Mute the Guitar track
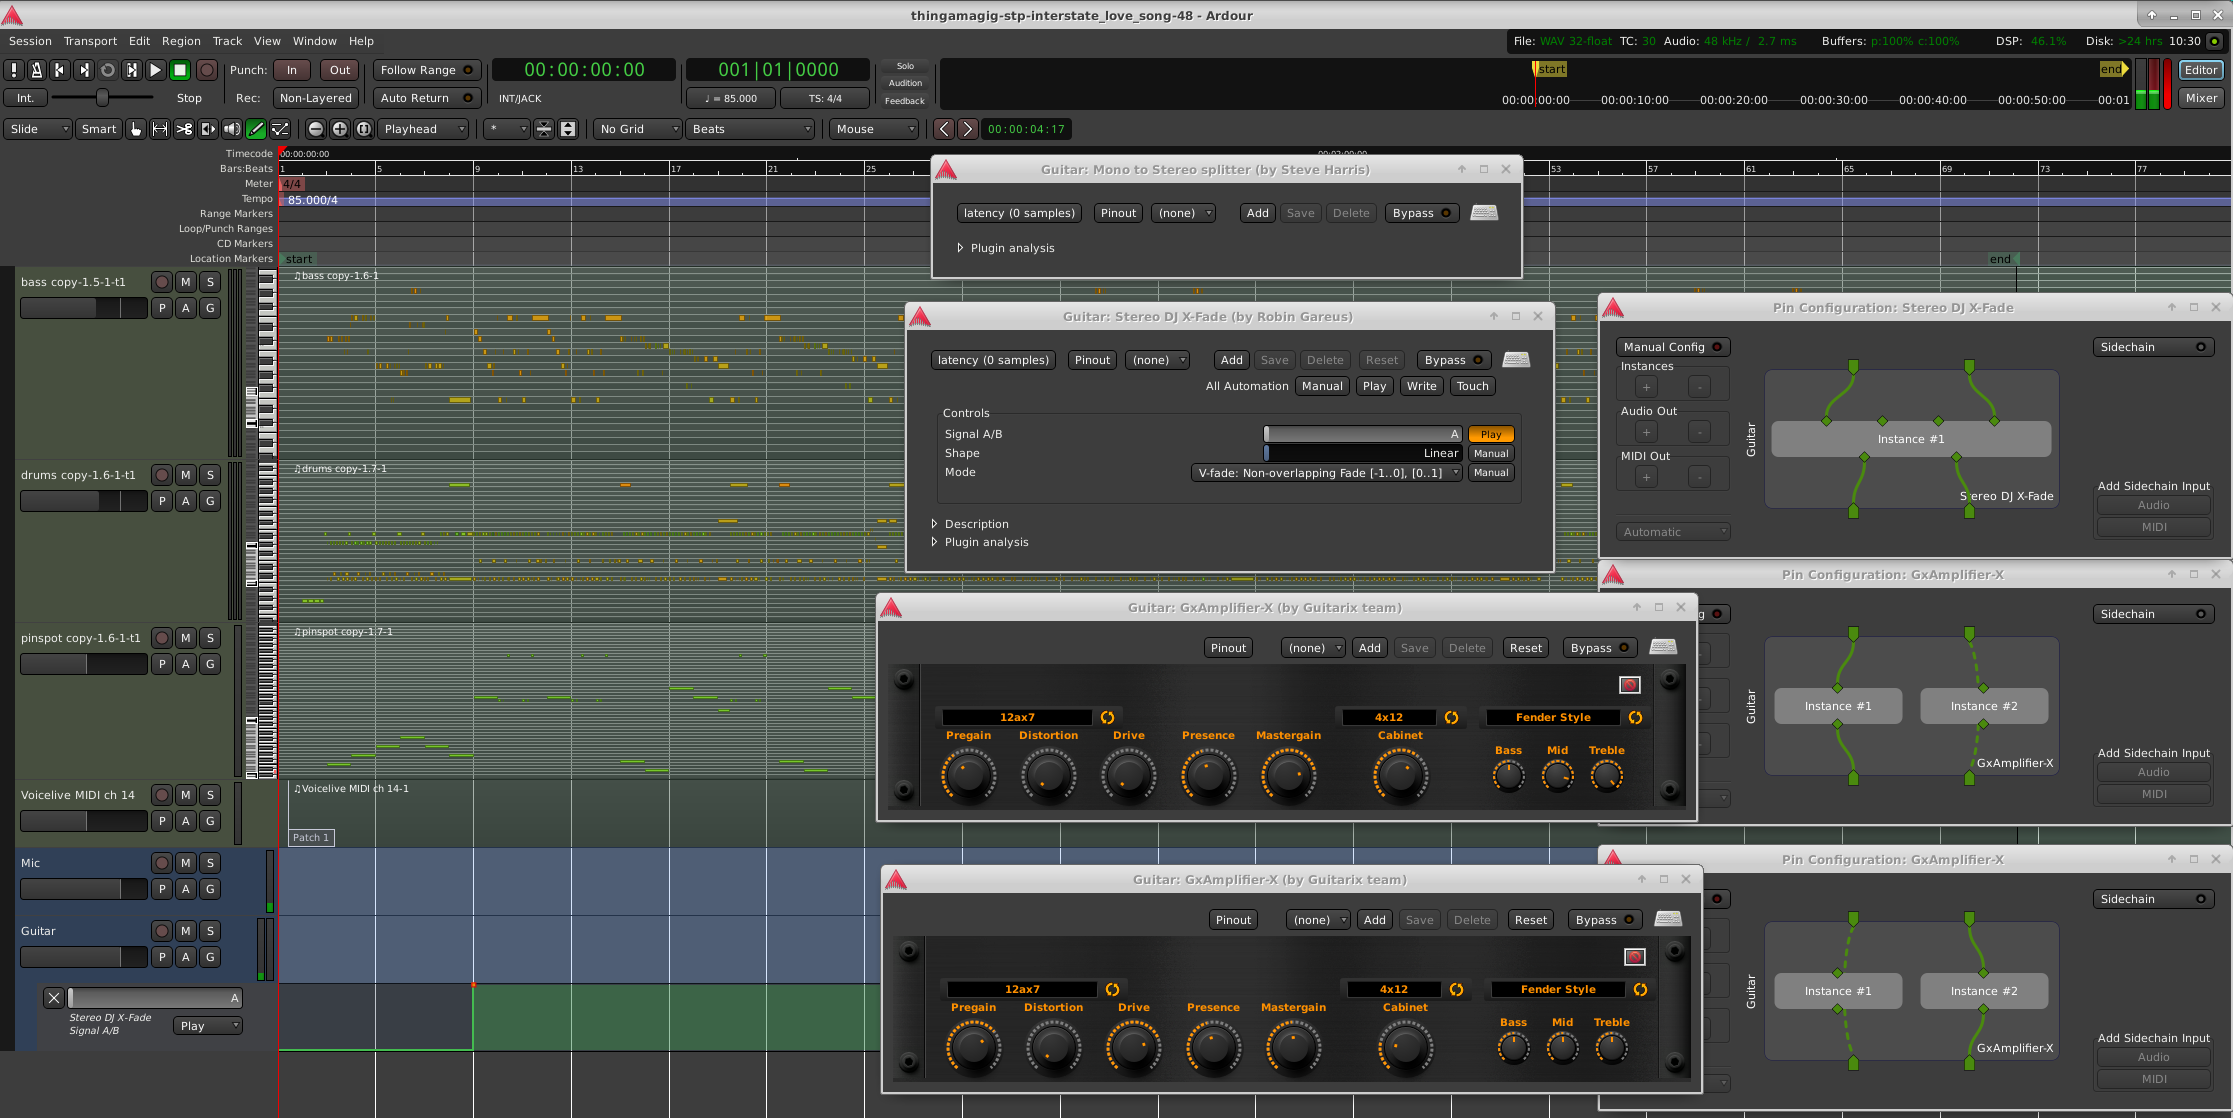Viewport: 2233px width, 1118px height. (x=186, y=931)
